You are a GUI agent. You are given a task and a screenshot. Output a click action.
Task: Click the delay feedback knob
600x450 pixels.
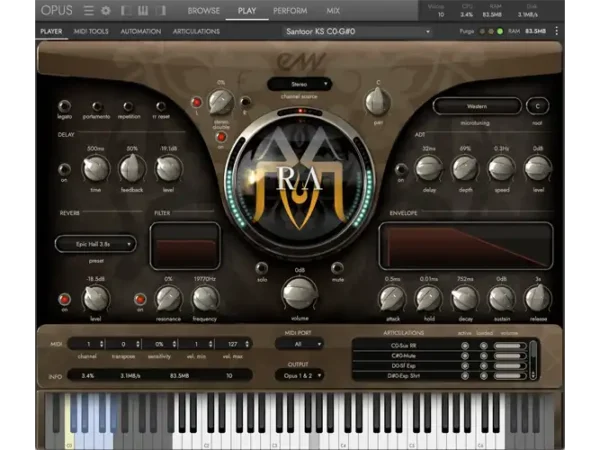[132, 169]
